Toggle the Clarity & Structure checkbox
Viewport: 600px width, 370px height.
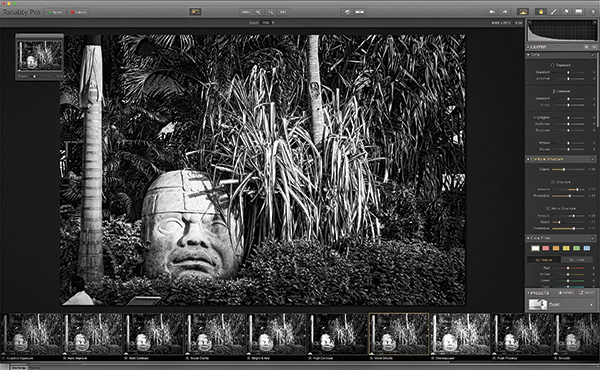coord(593,159)
